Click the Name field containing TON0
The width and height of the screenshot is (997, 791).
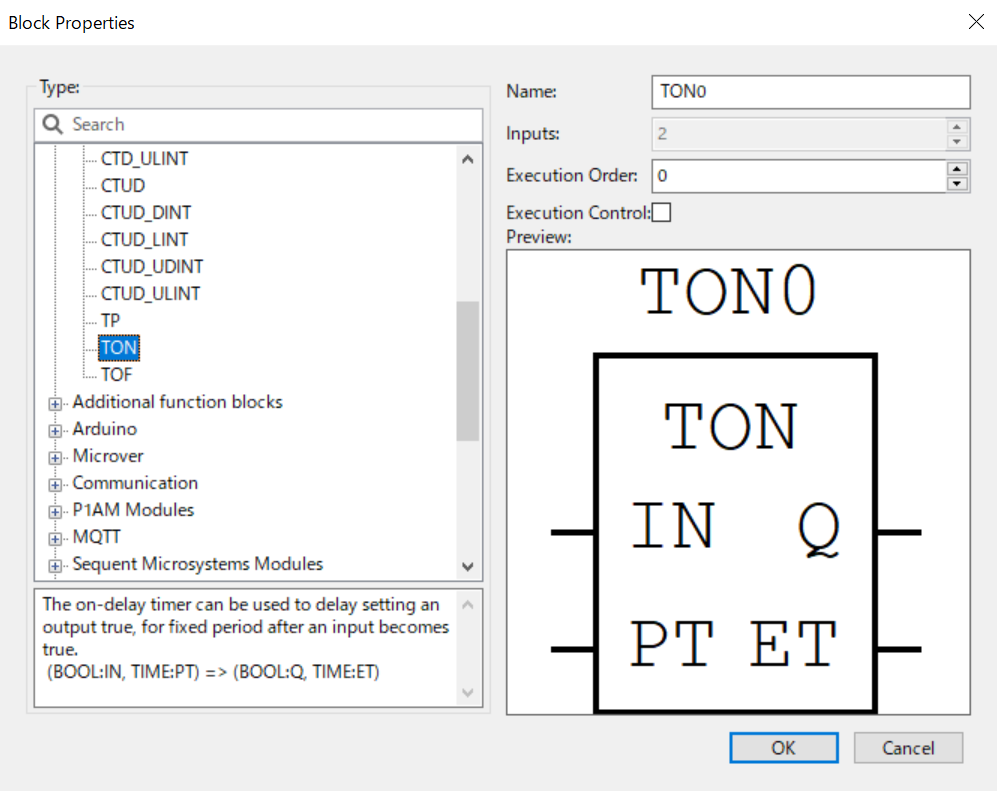pos(810,92)
